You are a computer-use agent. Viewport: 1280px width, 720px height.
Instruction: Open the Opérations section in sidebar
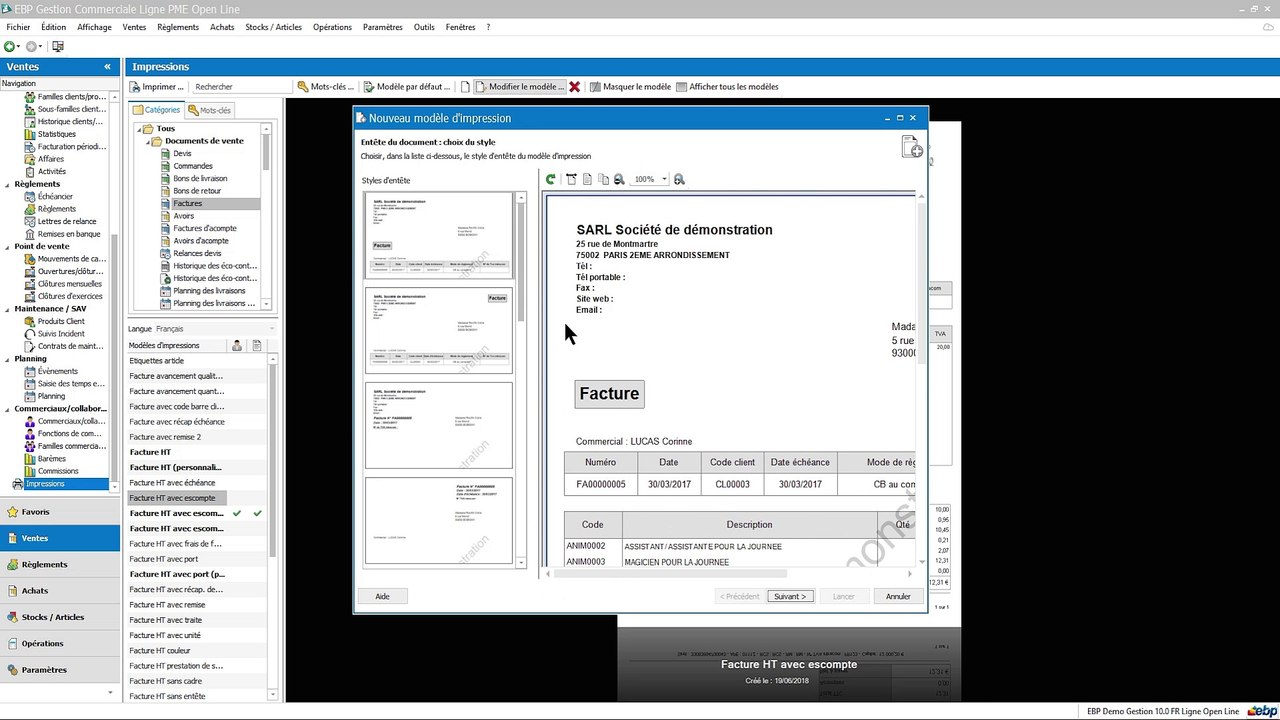(60, 643)
